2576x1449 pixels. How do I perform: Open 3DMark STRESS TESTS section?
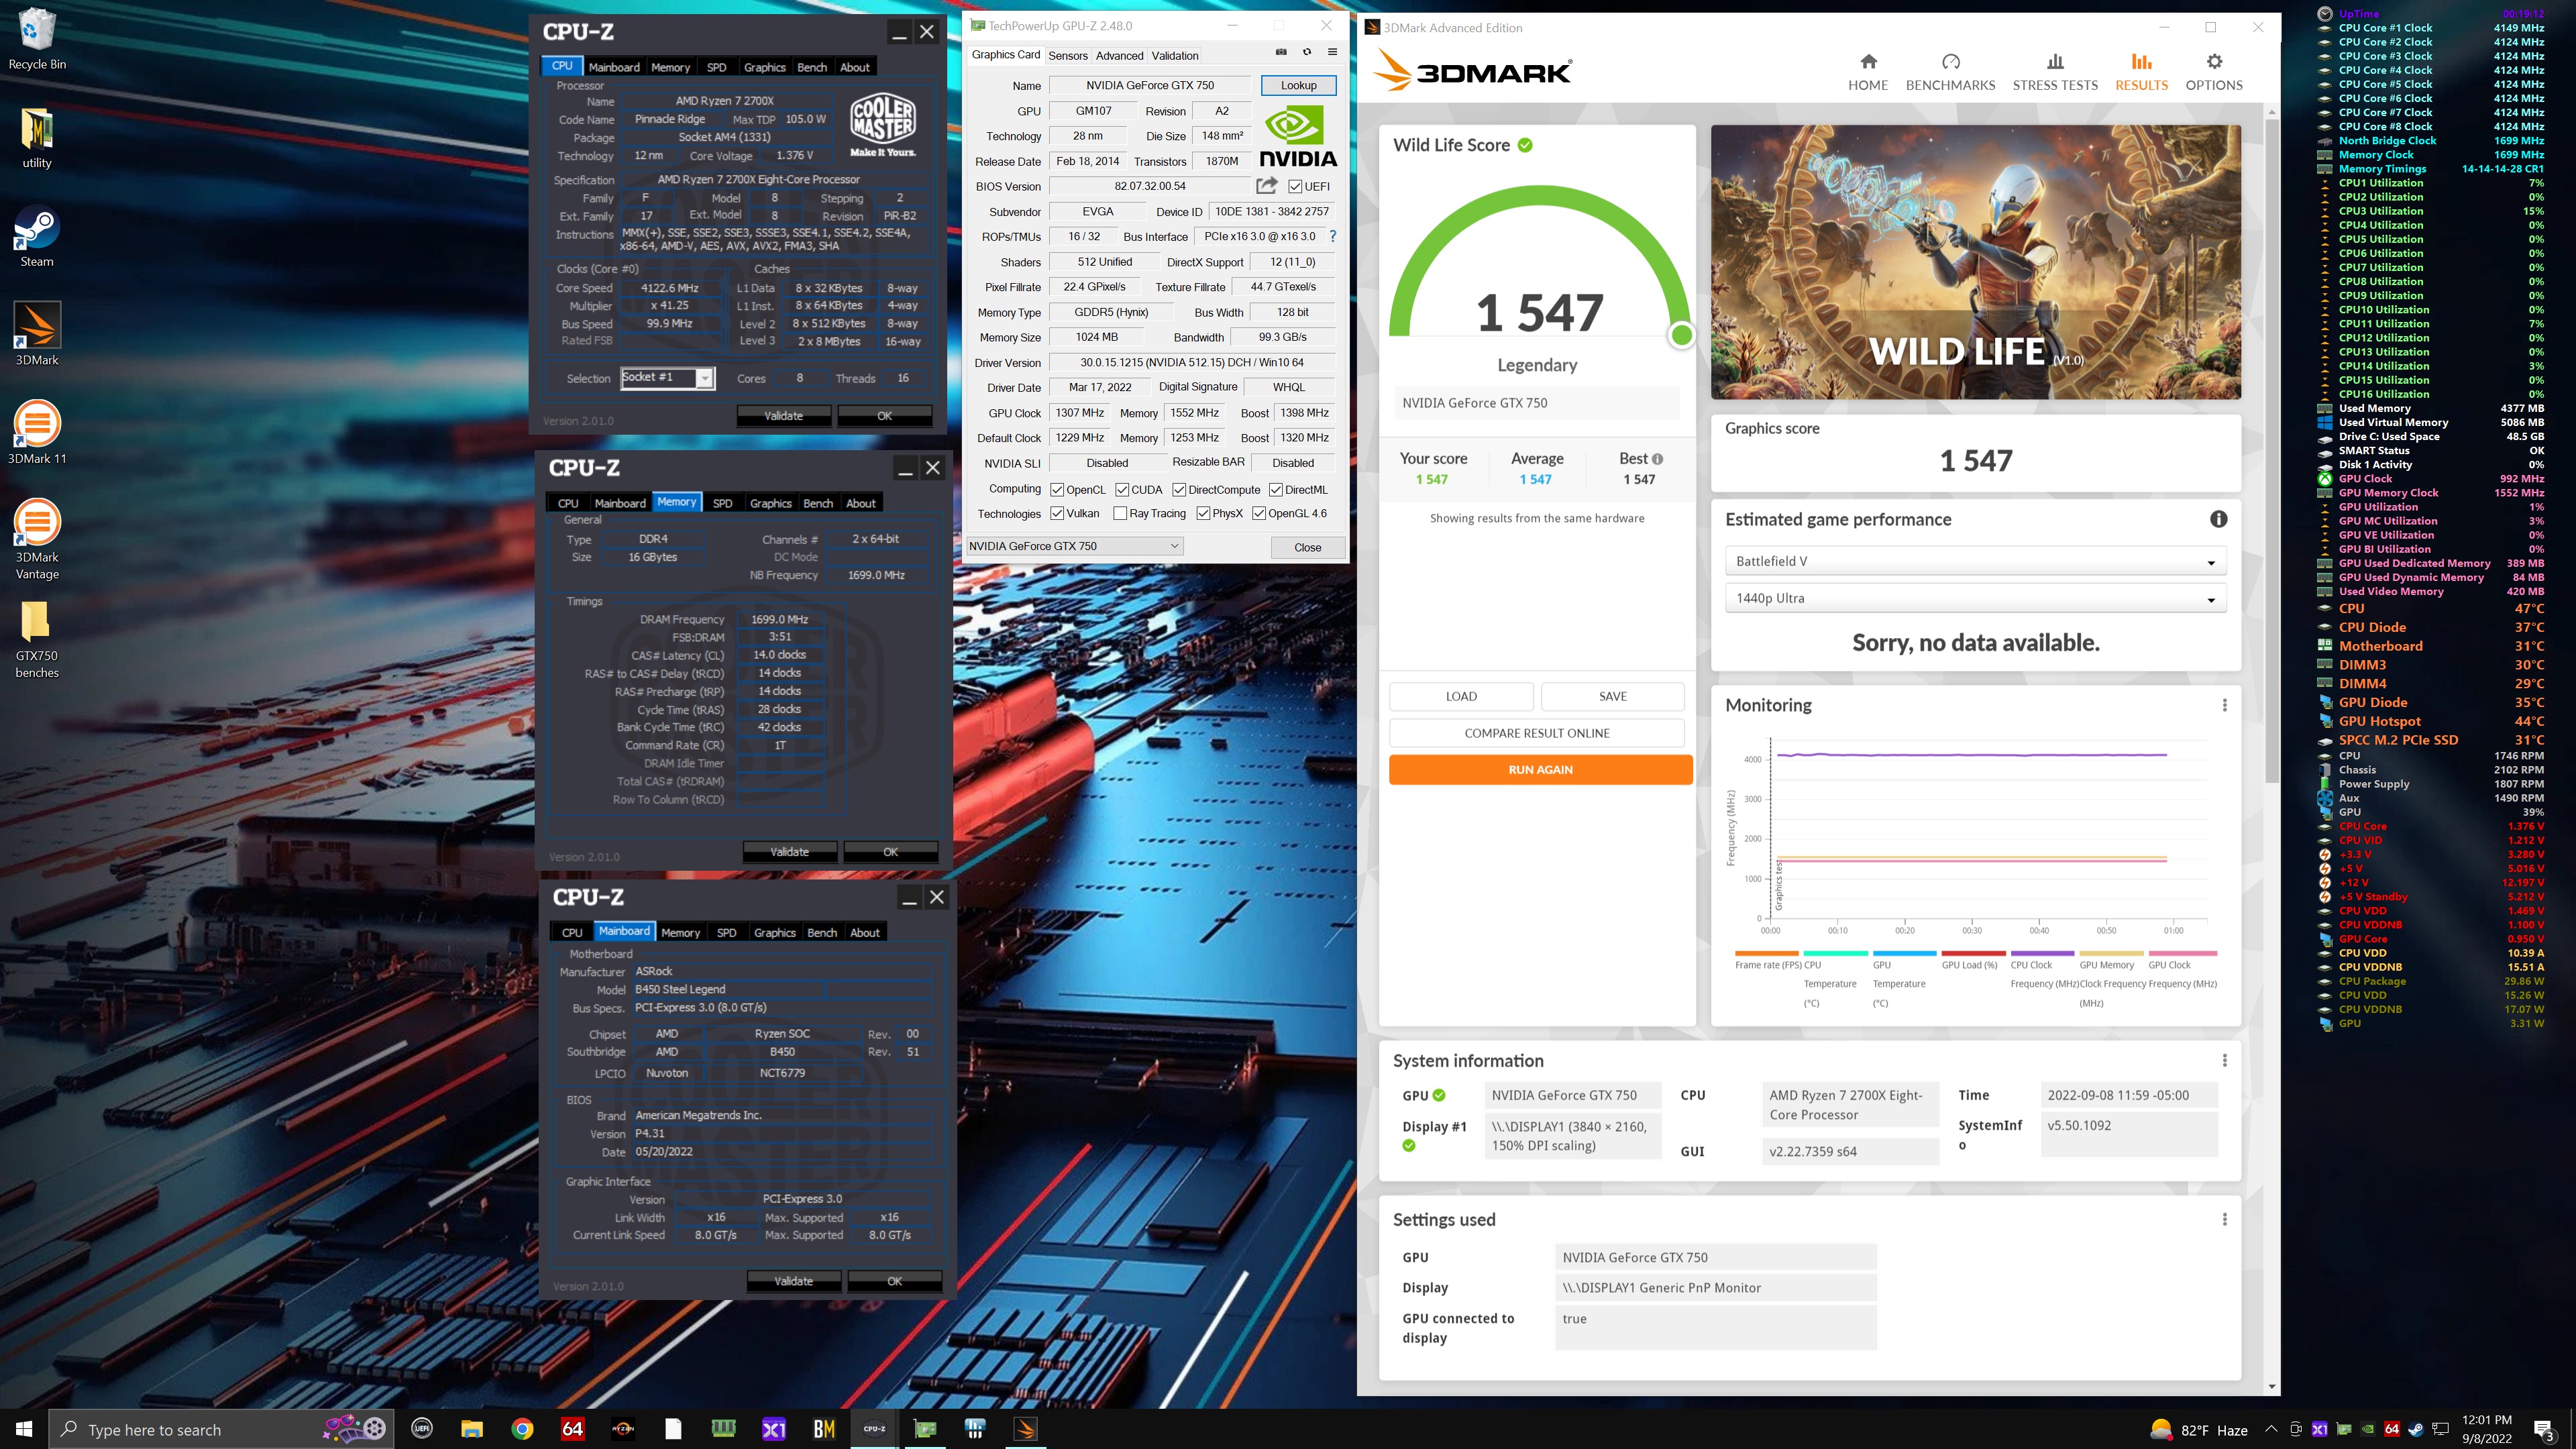pyautogui.click(x=2055, y=72)
